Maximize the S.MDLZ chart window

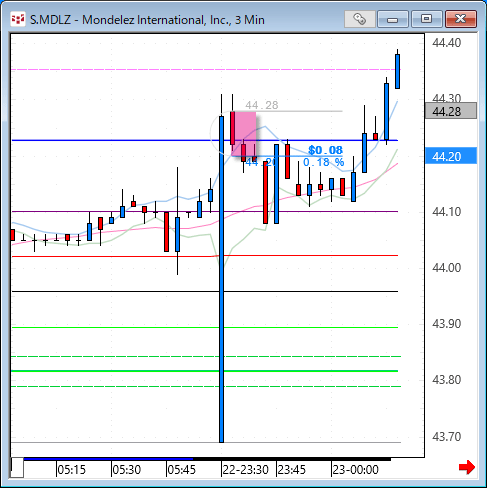pyautogui.click(x=427, y=19)
